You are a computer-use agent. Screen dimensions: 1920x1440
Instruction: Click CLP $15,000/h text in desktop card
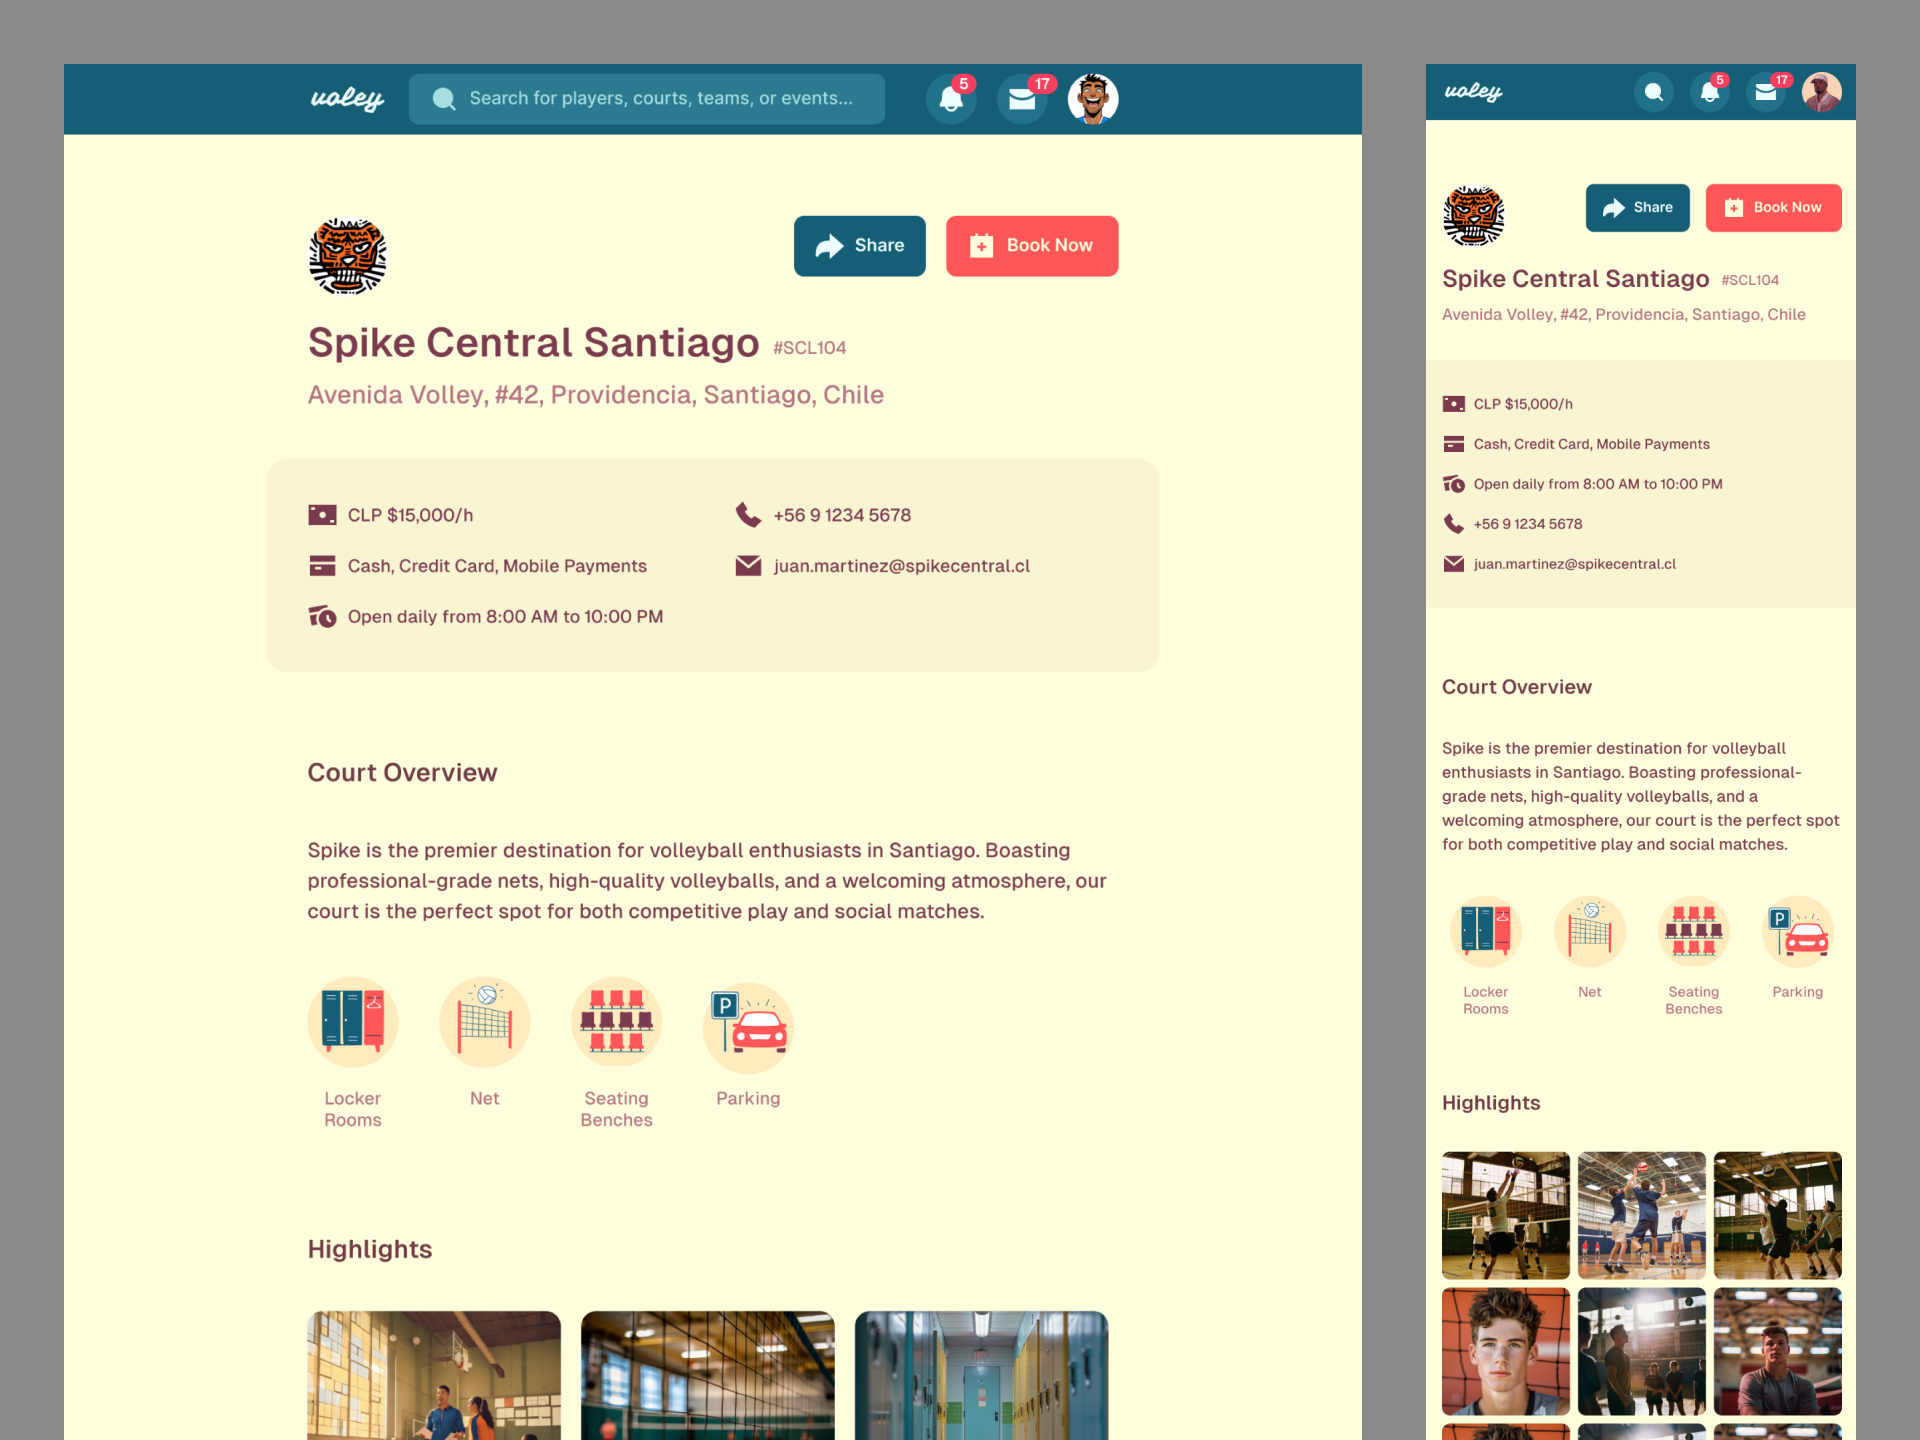point(410,515)
